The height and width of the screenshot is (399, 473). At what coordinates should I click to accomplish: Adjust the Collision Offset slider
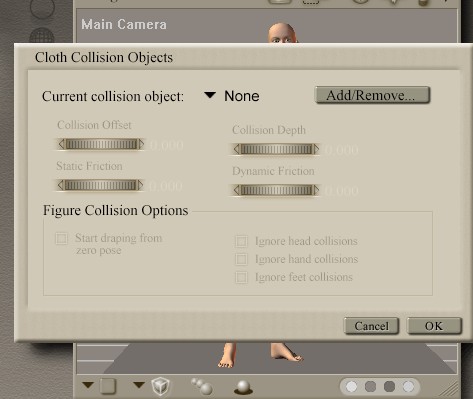tap(101, 144)
